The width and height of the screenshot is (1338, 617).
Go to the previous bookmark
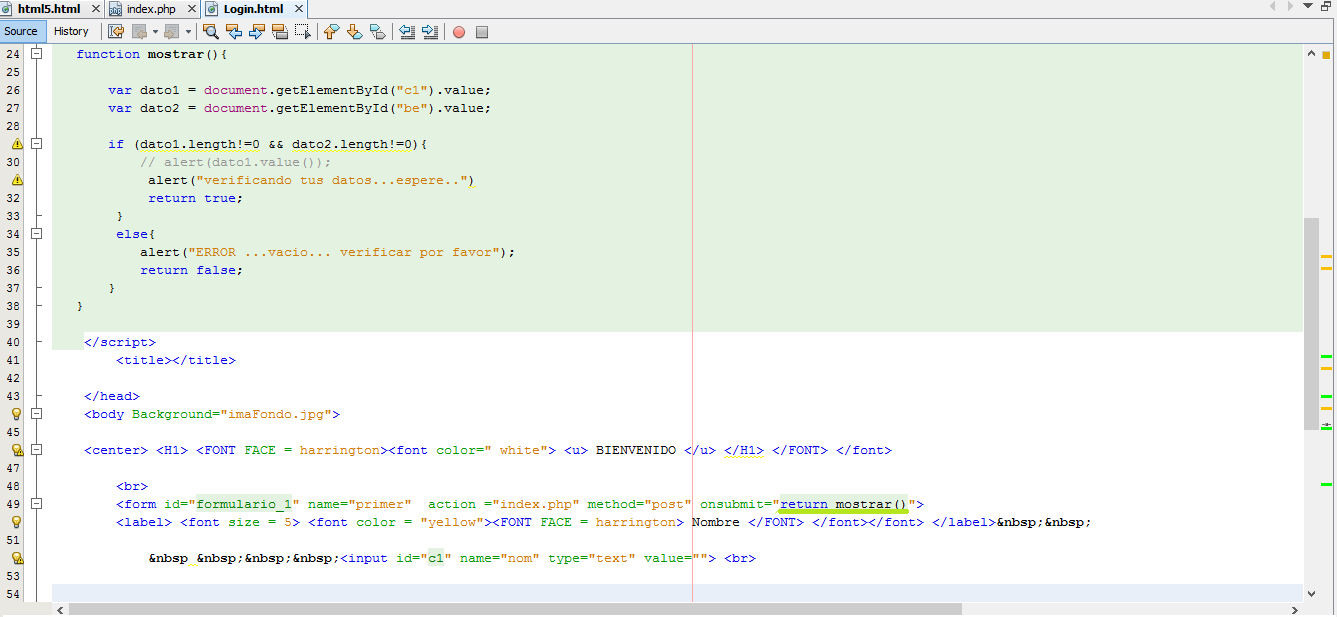pyautogui.click(x=332, y=32)
